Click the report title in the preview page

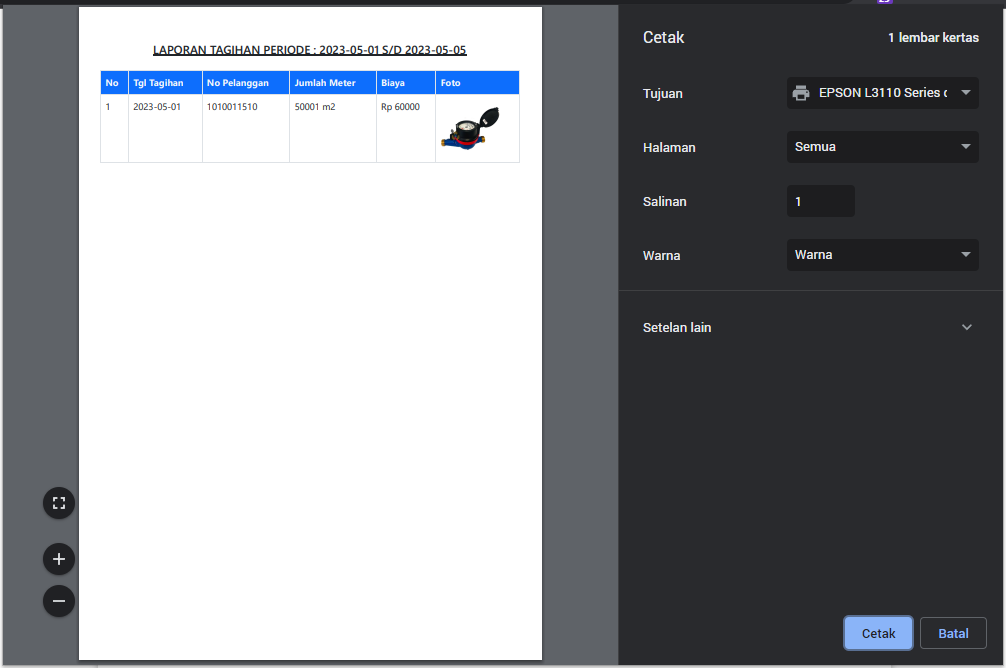pos(310,48)
